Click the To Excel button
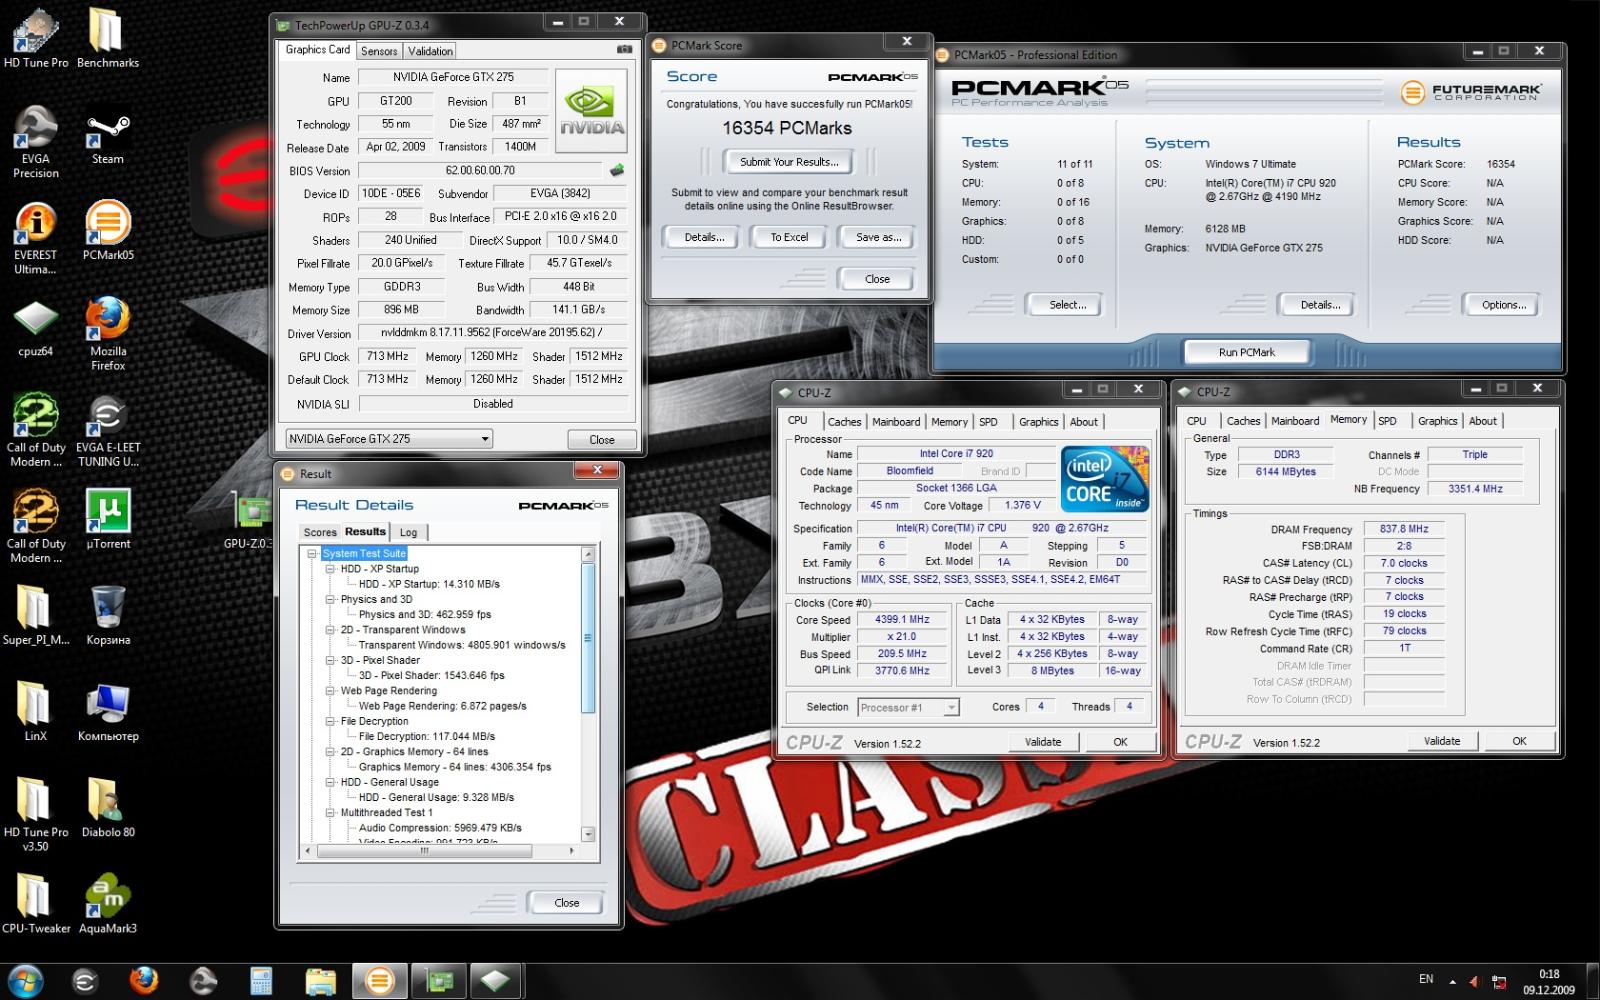 (789, 237)
